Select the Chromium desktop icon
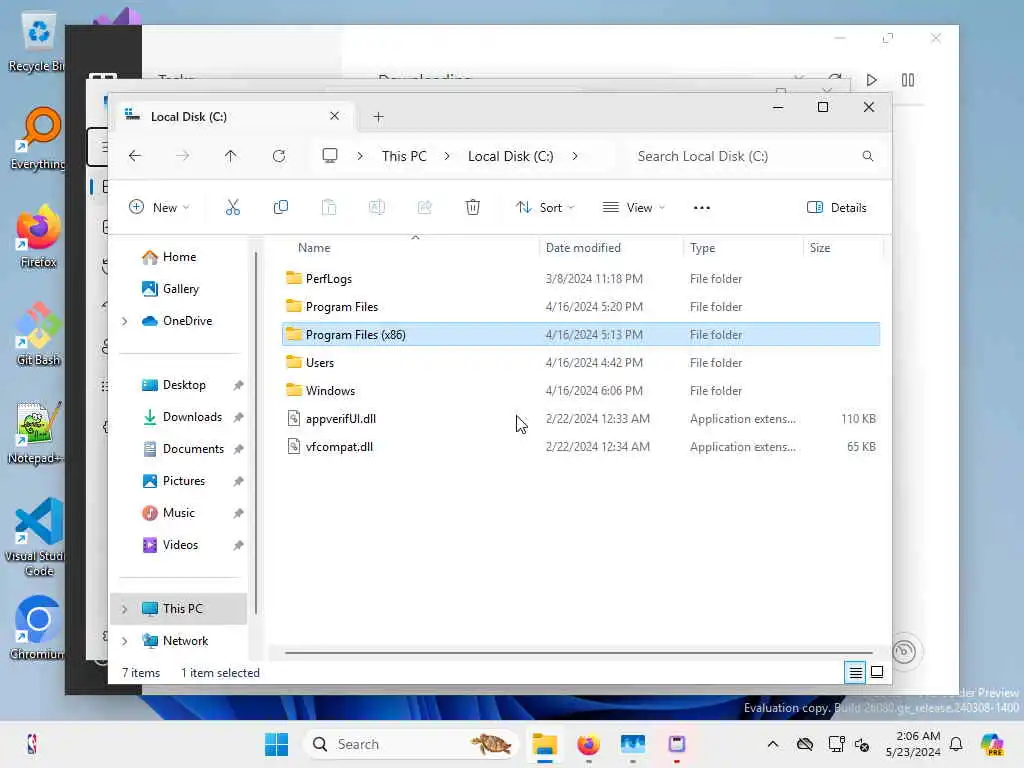The image size is (1024, 768). coord(38,628)
